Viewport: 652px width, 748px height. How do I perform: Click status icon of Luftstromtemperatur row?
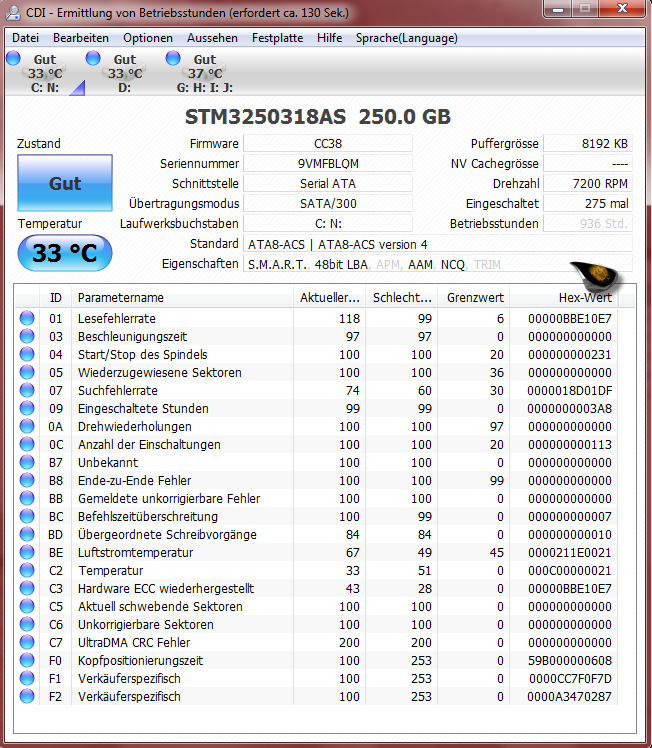coord(27,552)
